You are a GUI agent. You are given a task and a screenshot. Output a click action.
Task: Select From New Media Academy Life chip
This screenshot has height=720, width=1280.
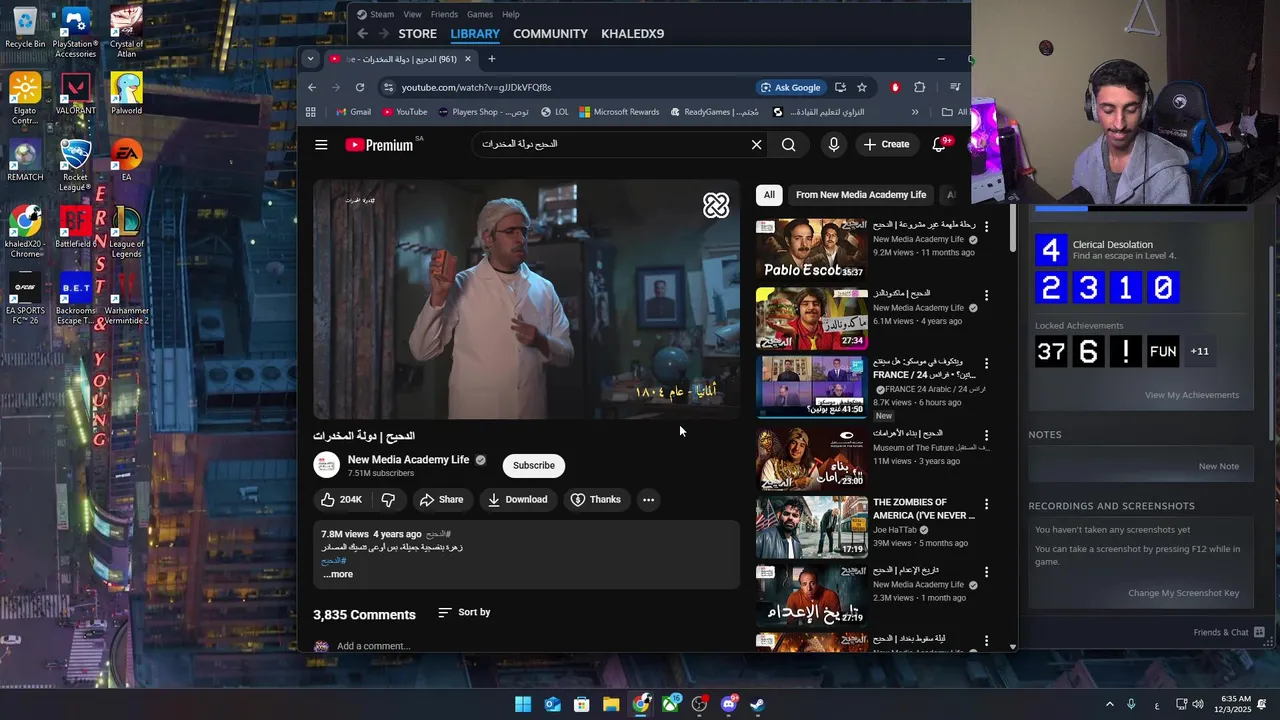861,195
